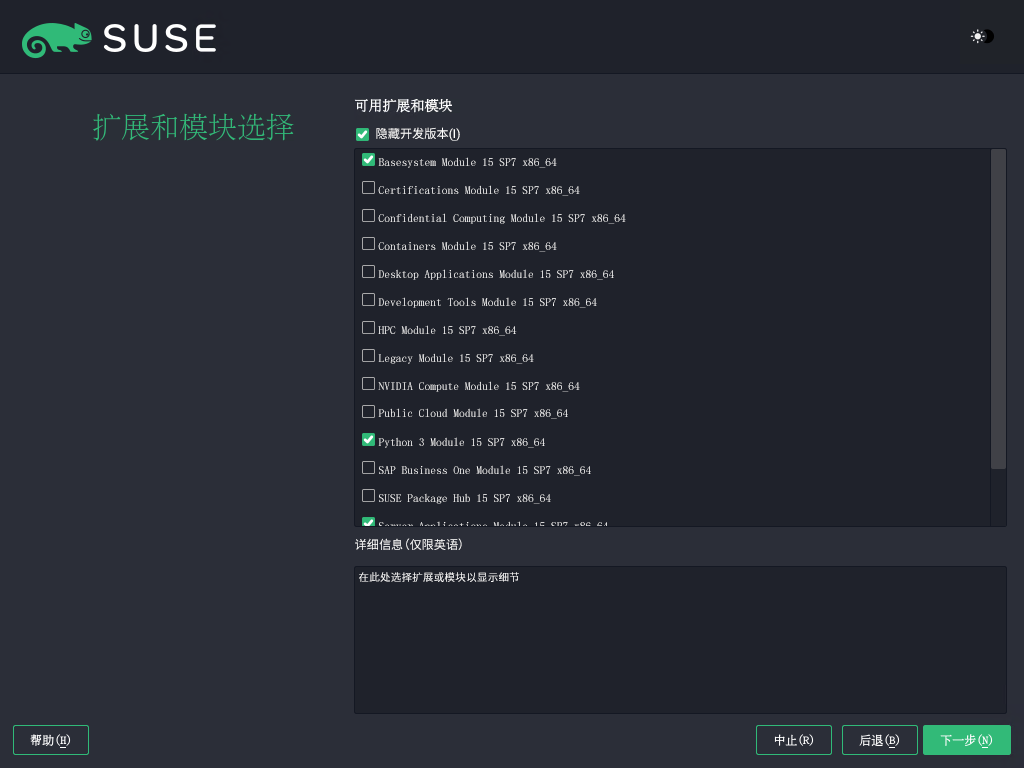Click the Next (下一步) button
1024x768 pixels.
pyautogui.click(x=967, y=740)
